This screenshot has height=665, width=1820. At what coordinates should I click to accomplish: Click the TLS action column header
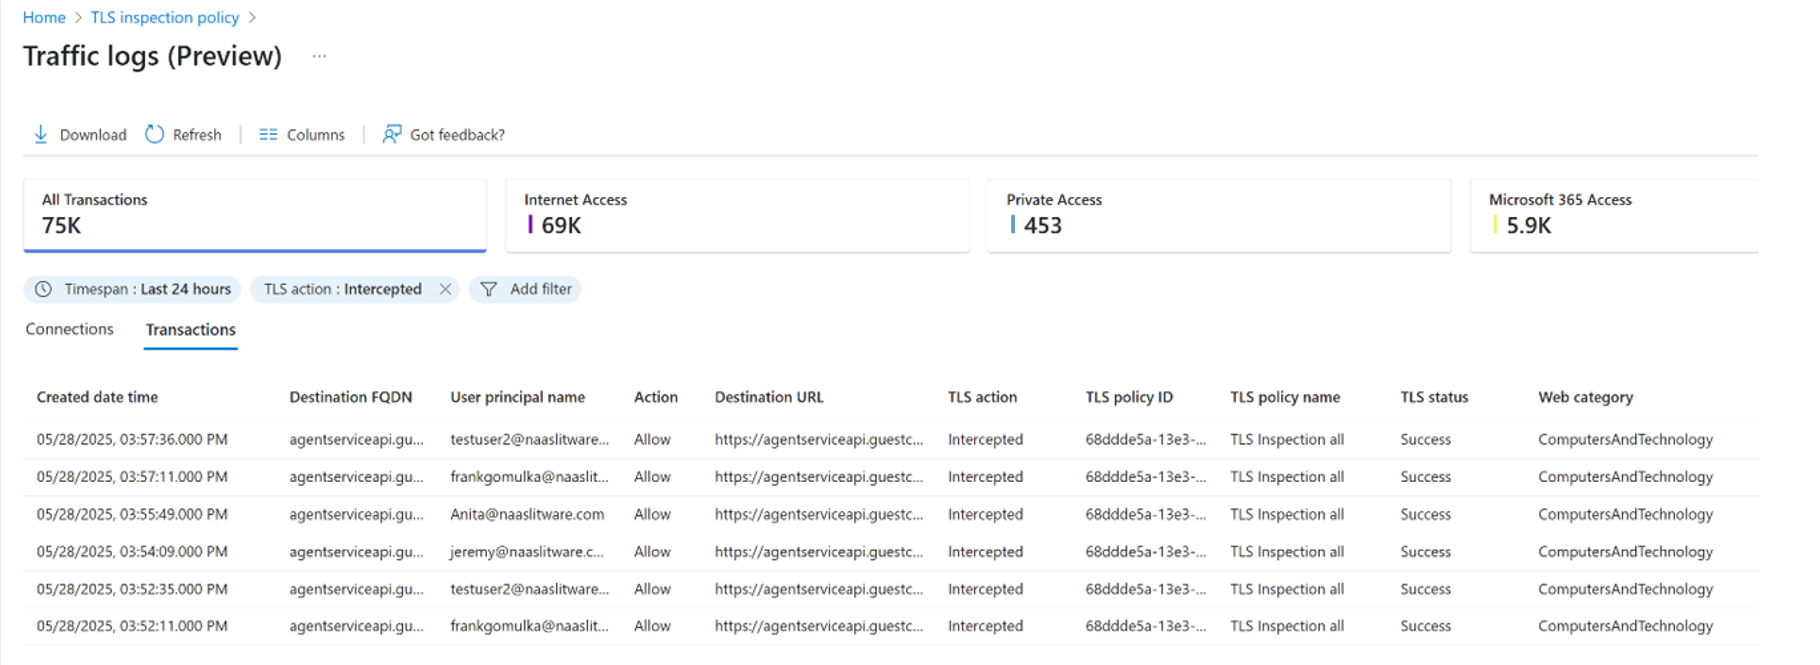coord(982,397)
